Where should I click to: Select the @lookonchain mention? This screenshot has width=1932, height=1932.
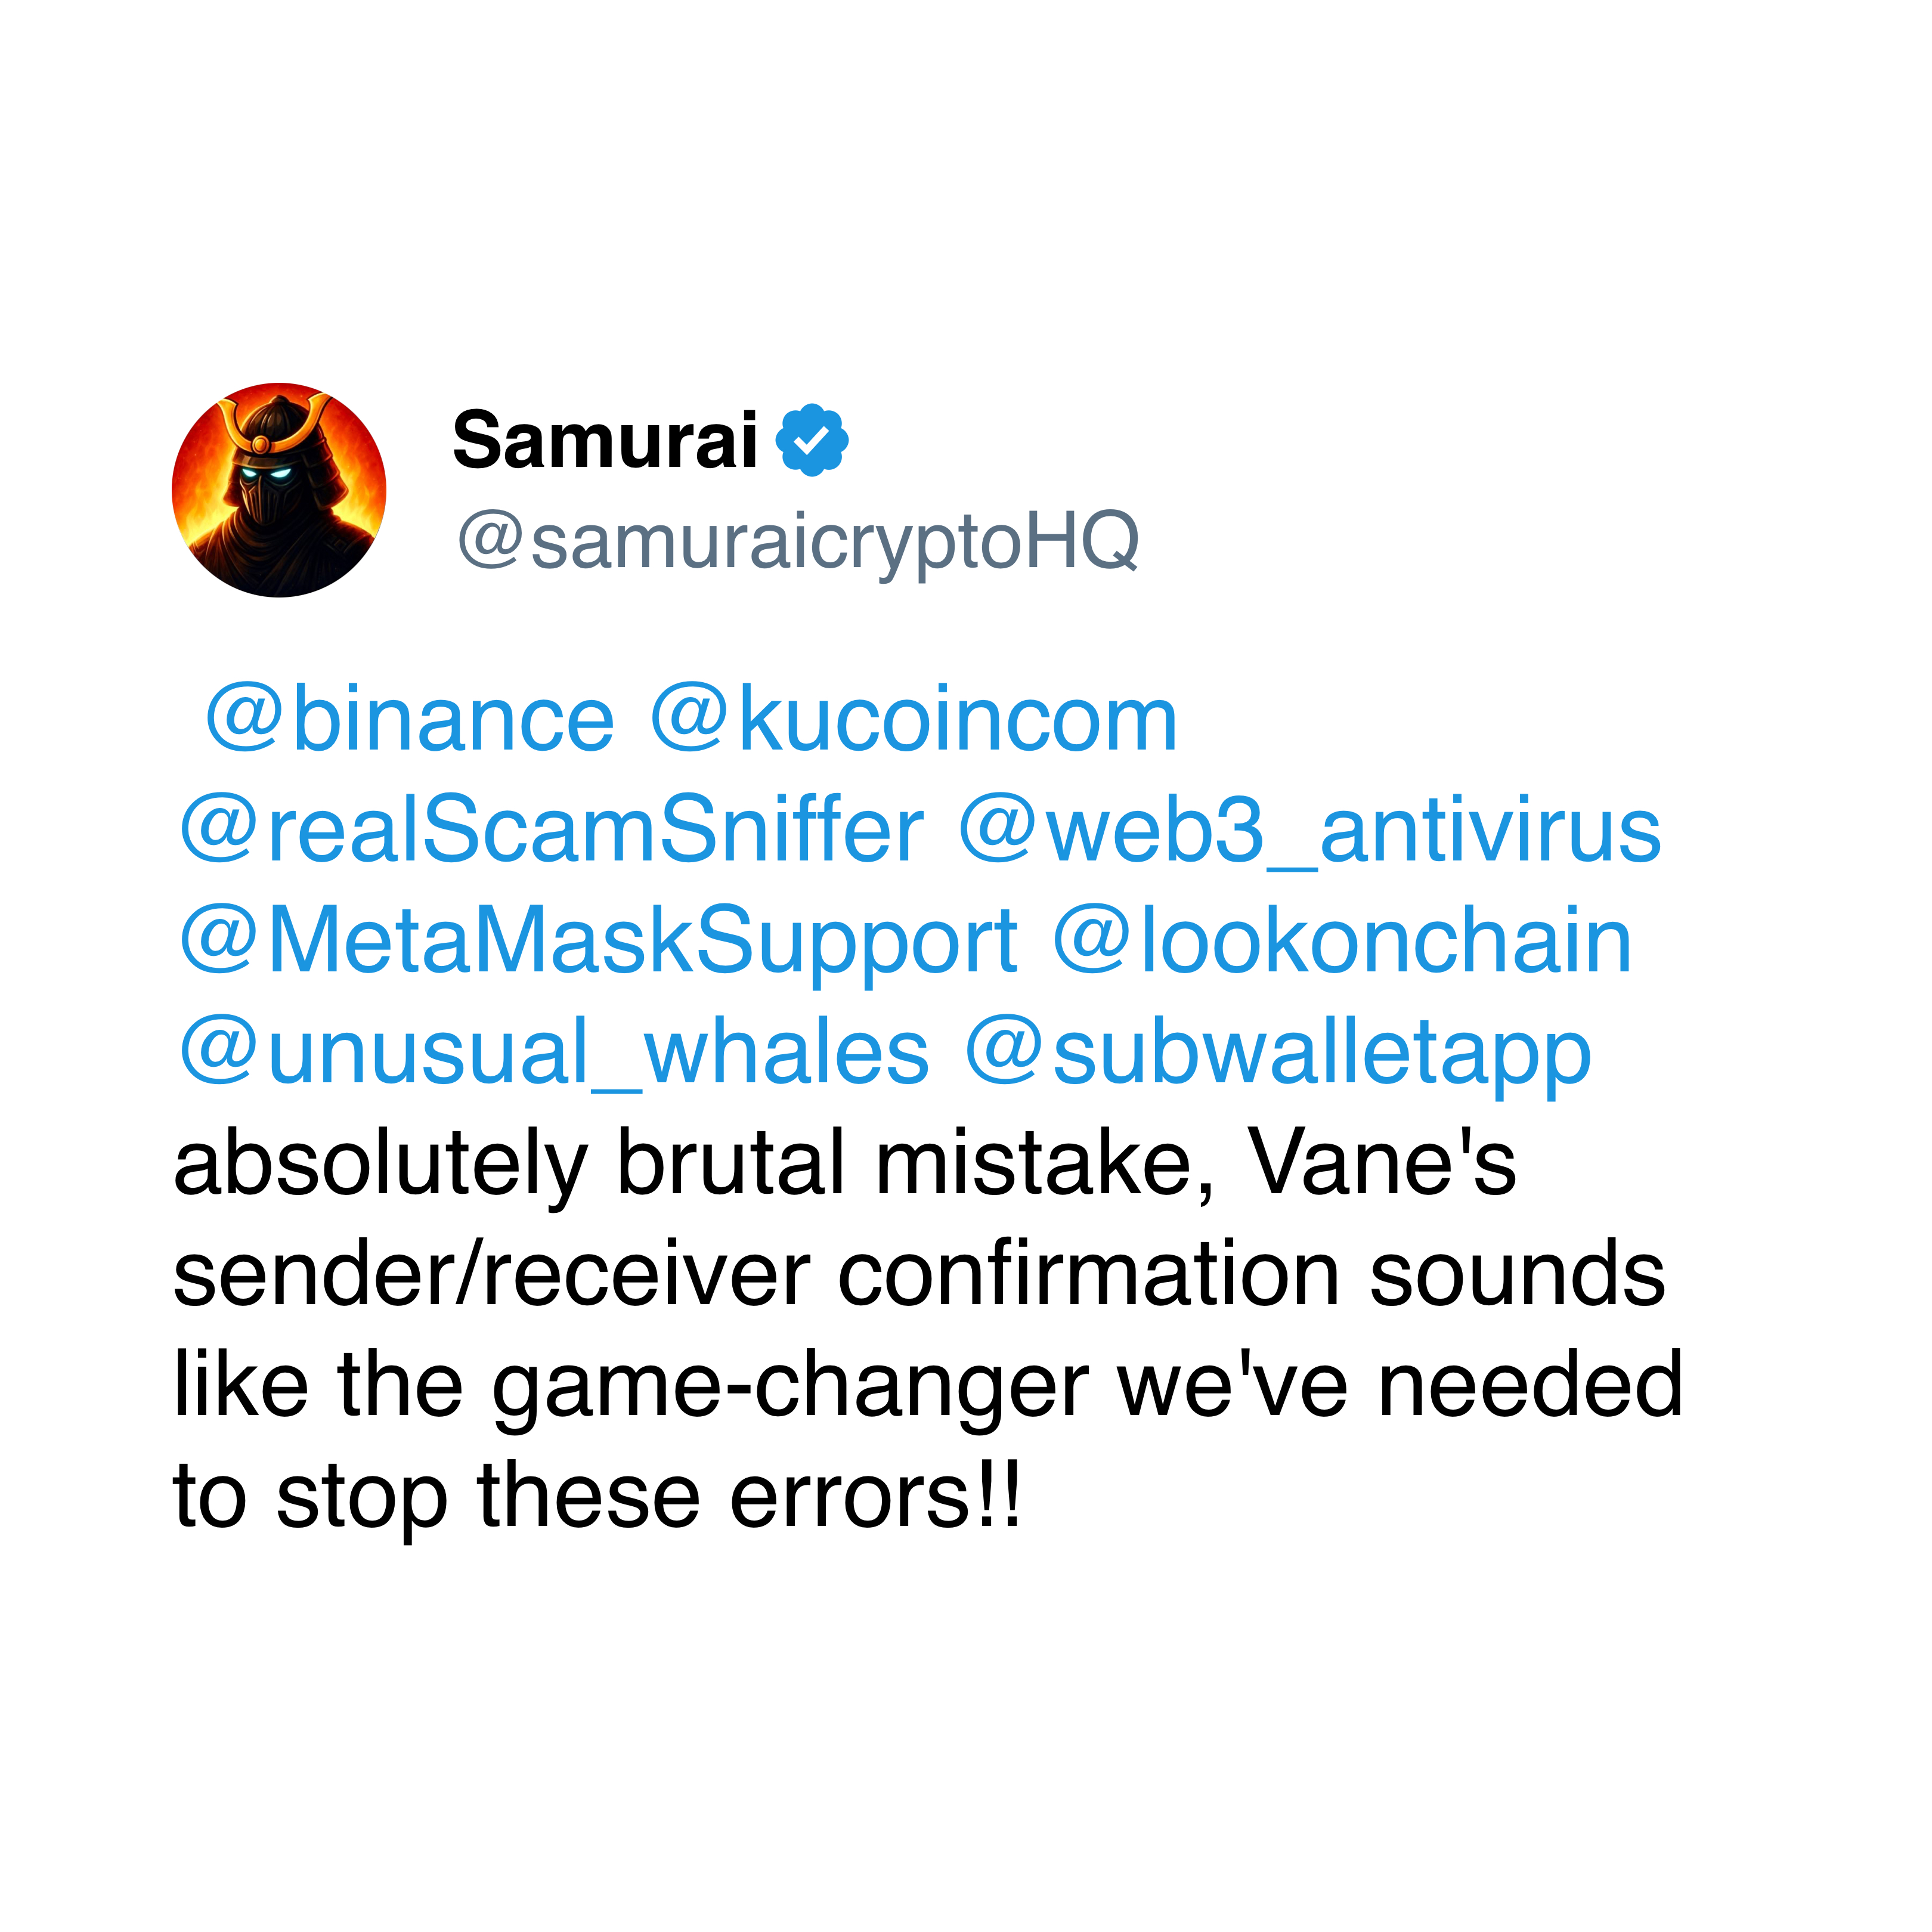click(x=1342, y=942)
